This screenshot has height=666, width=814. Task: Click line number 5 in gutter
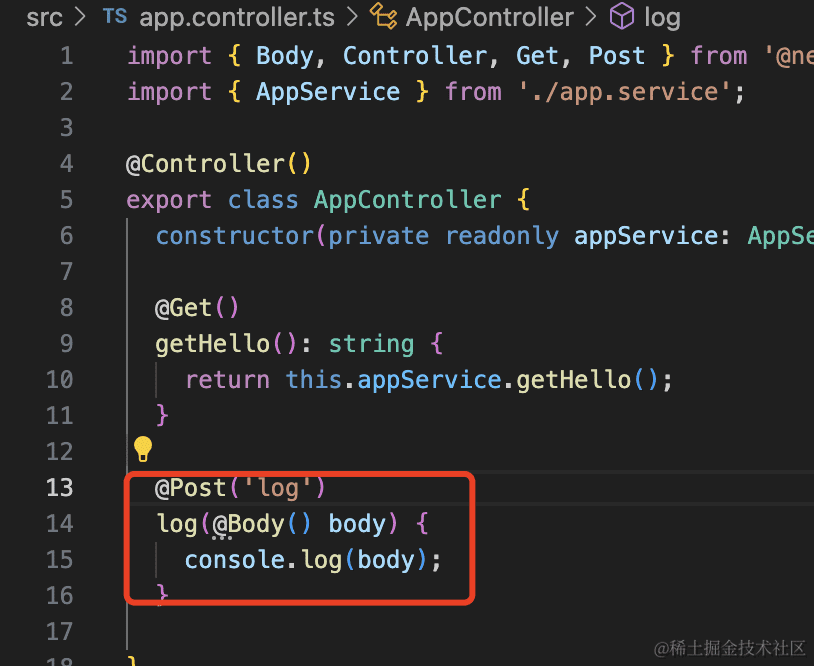[x=66, y=200]
